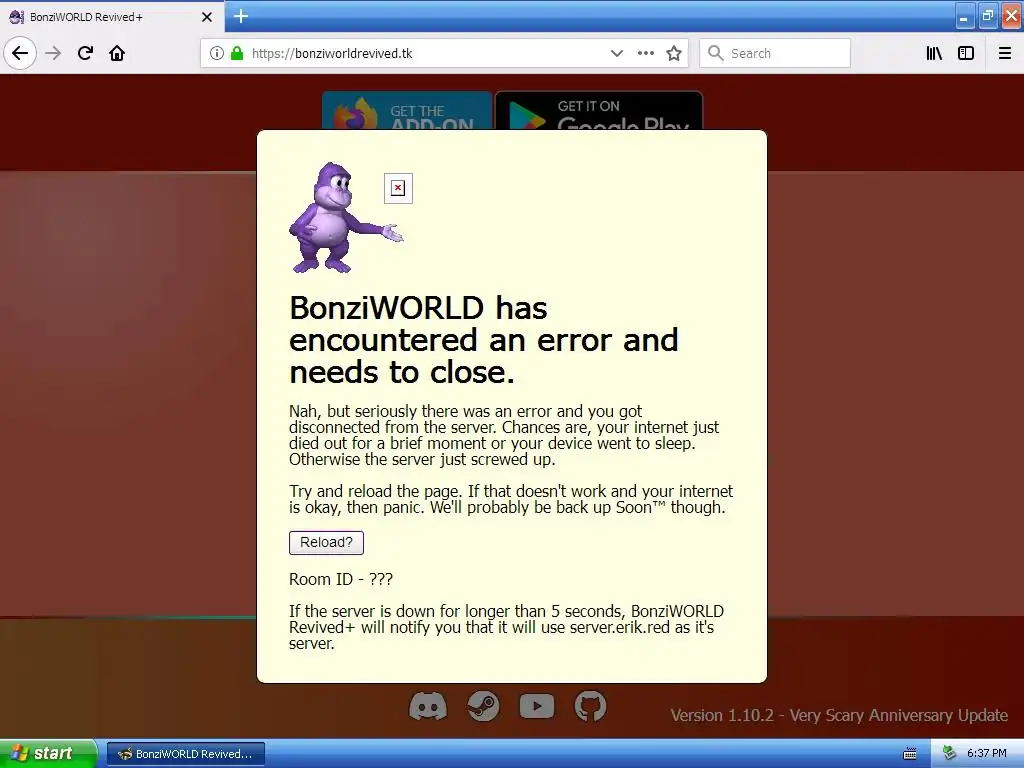Bookmark this page with the star icon
The image size is (1024, 768).
point(674,53)
